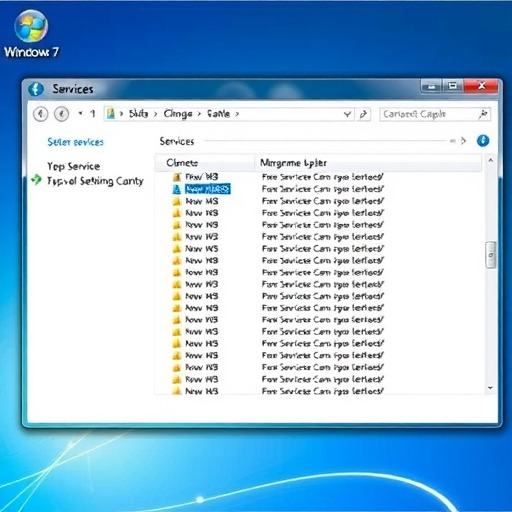Minimize the Services window
The width and height of the screenshot is (512, 512).
click(432, 86)
